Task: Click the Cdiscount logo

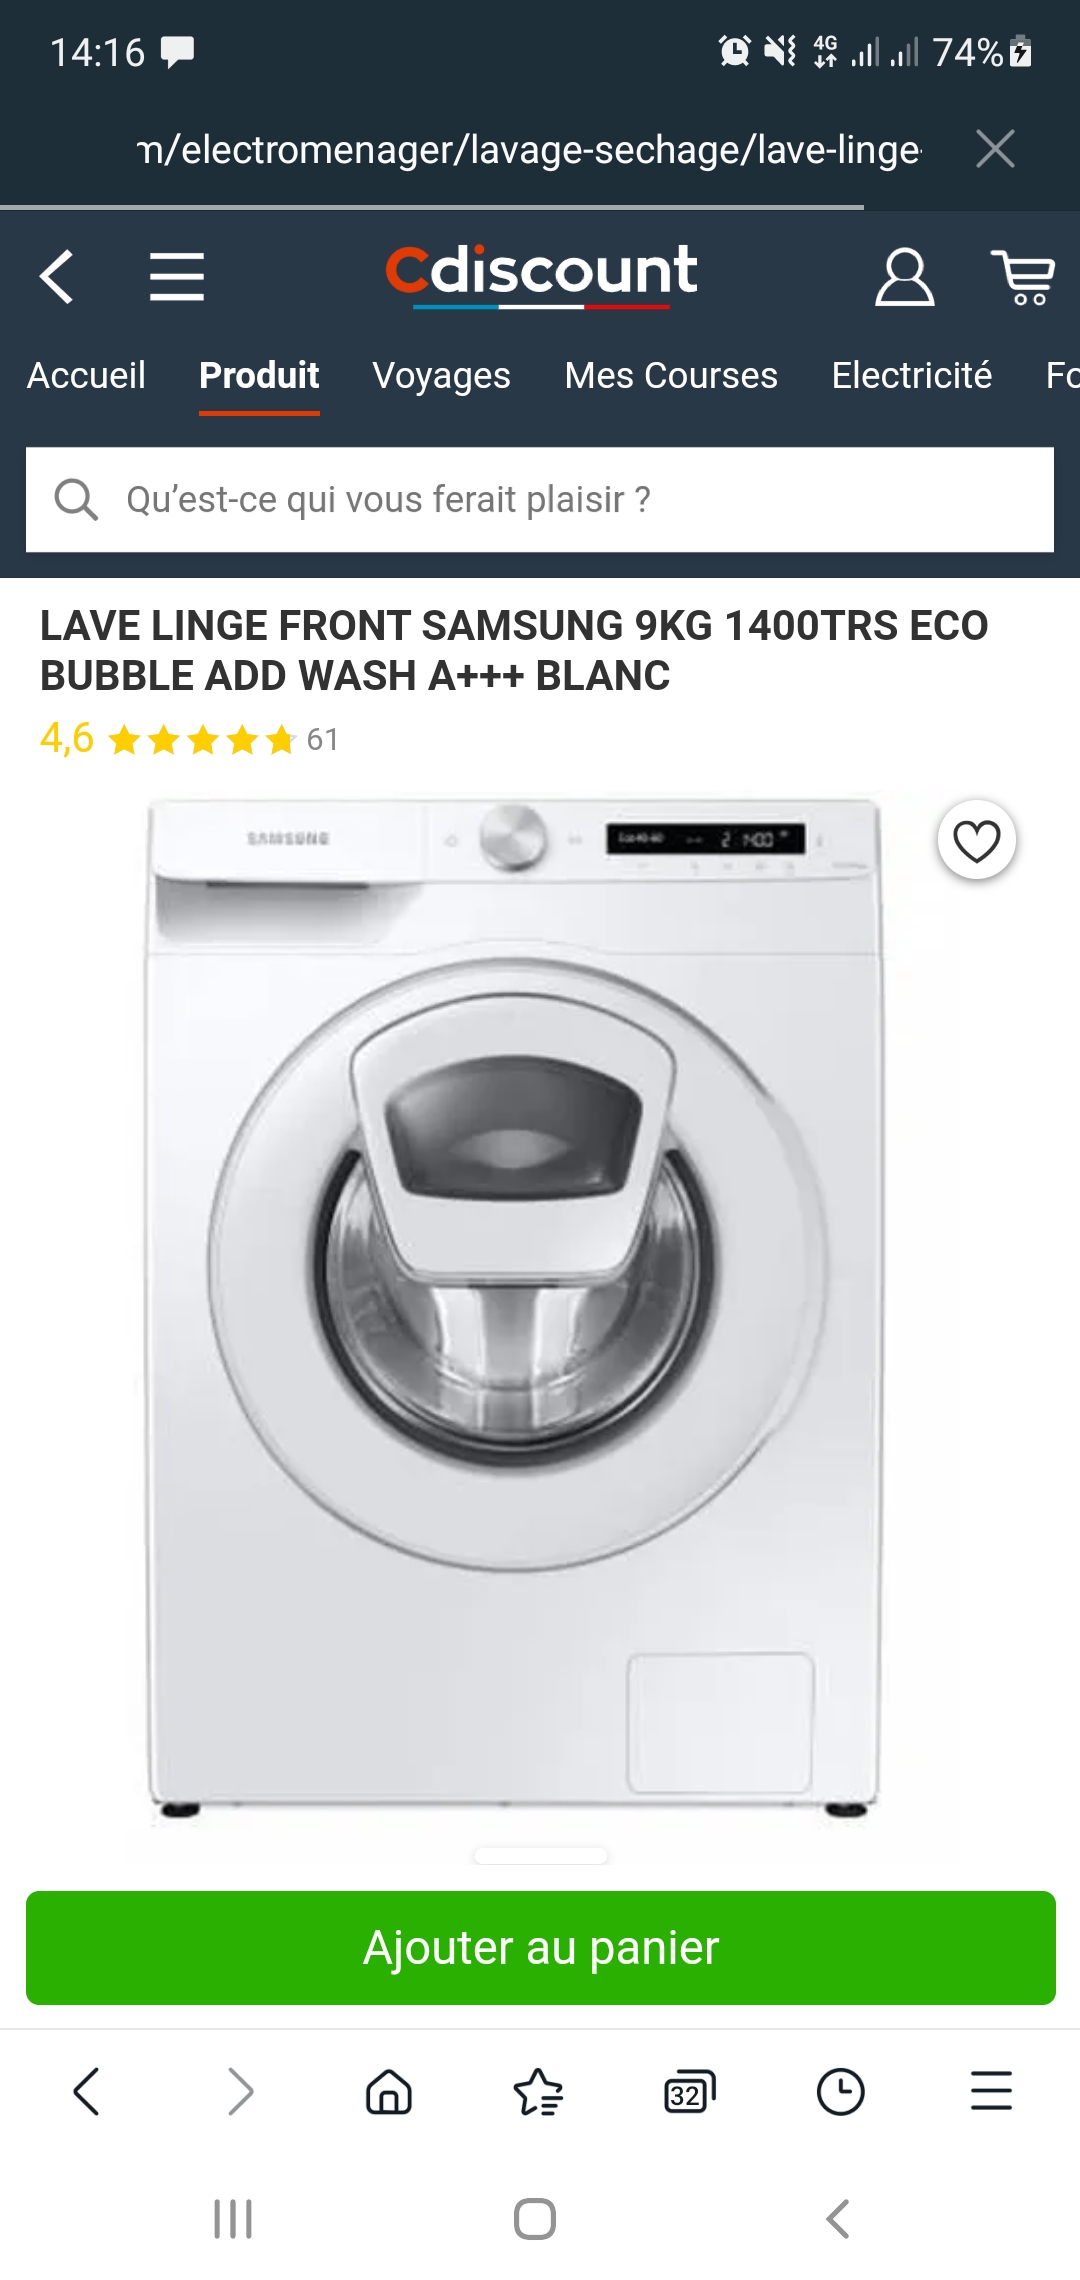Action: [541, 274]
